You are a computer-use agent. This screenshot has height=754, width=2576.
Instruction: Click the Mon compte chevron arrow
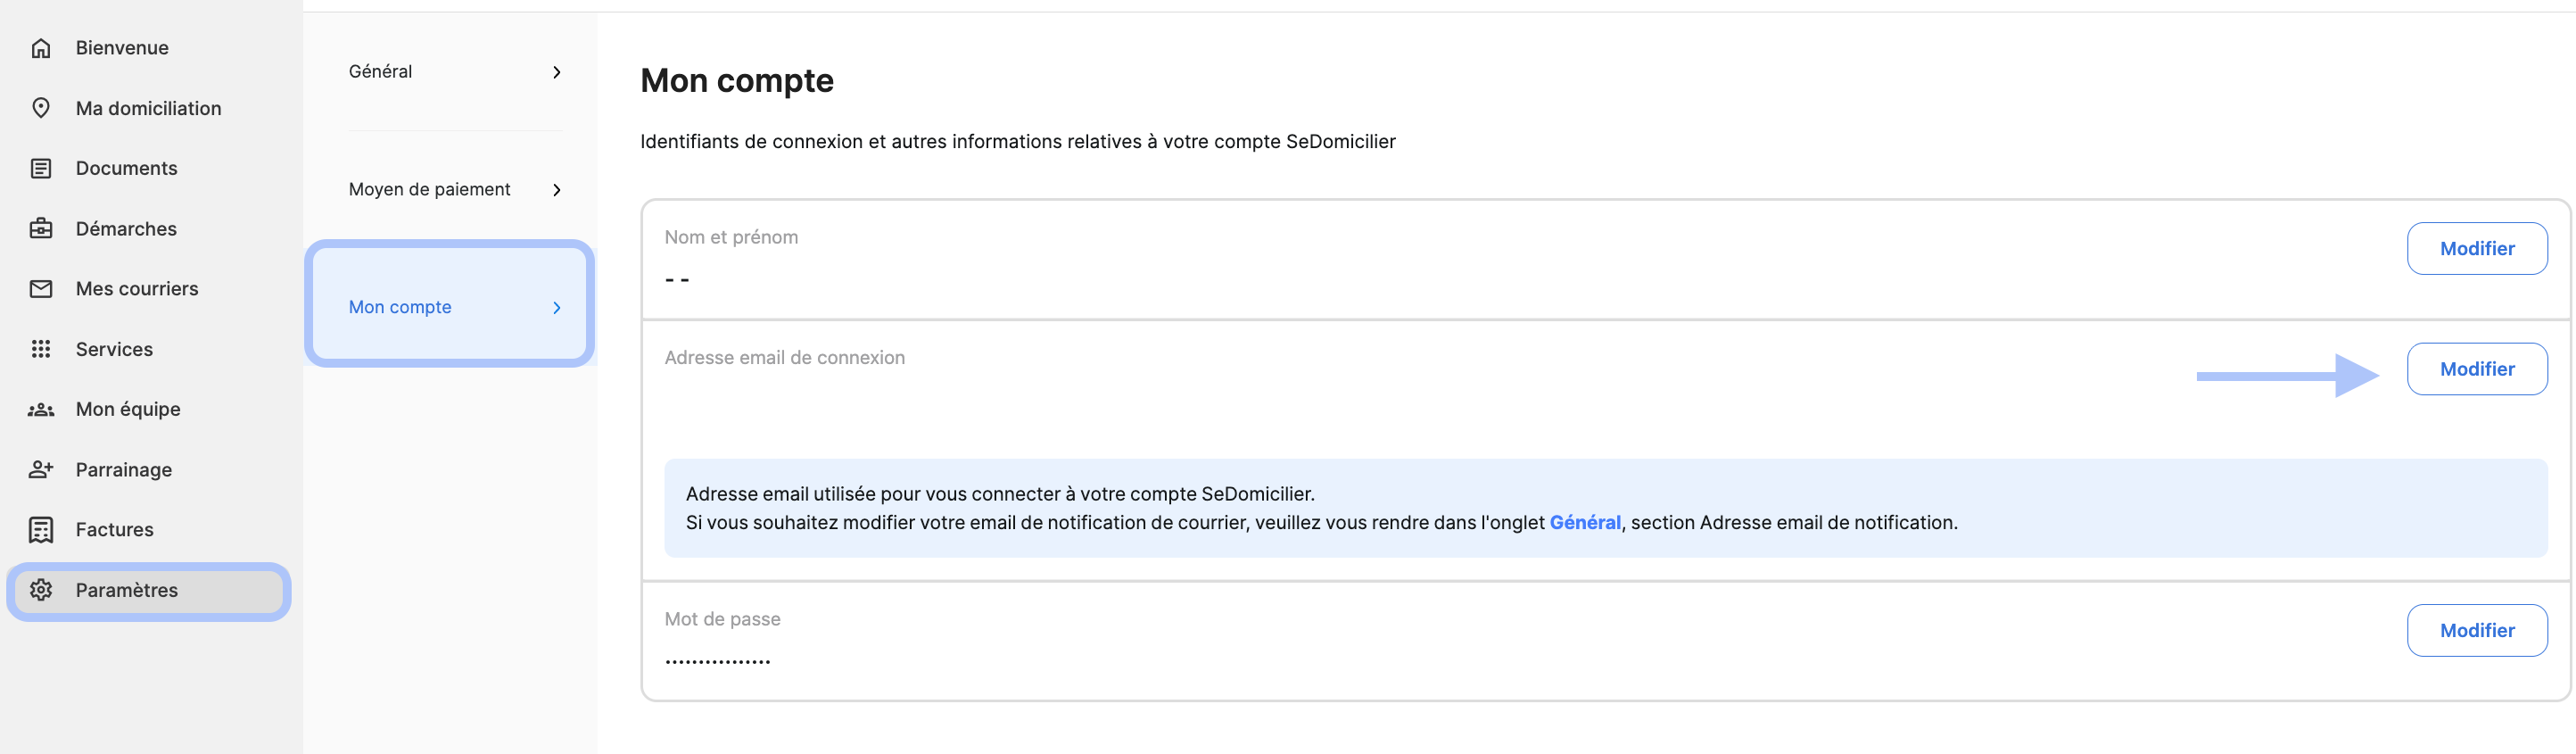(557, 308)
